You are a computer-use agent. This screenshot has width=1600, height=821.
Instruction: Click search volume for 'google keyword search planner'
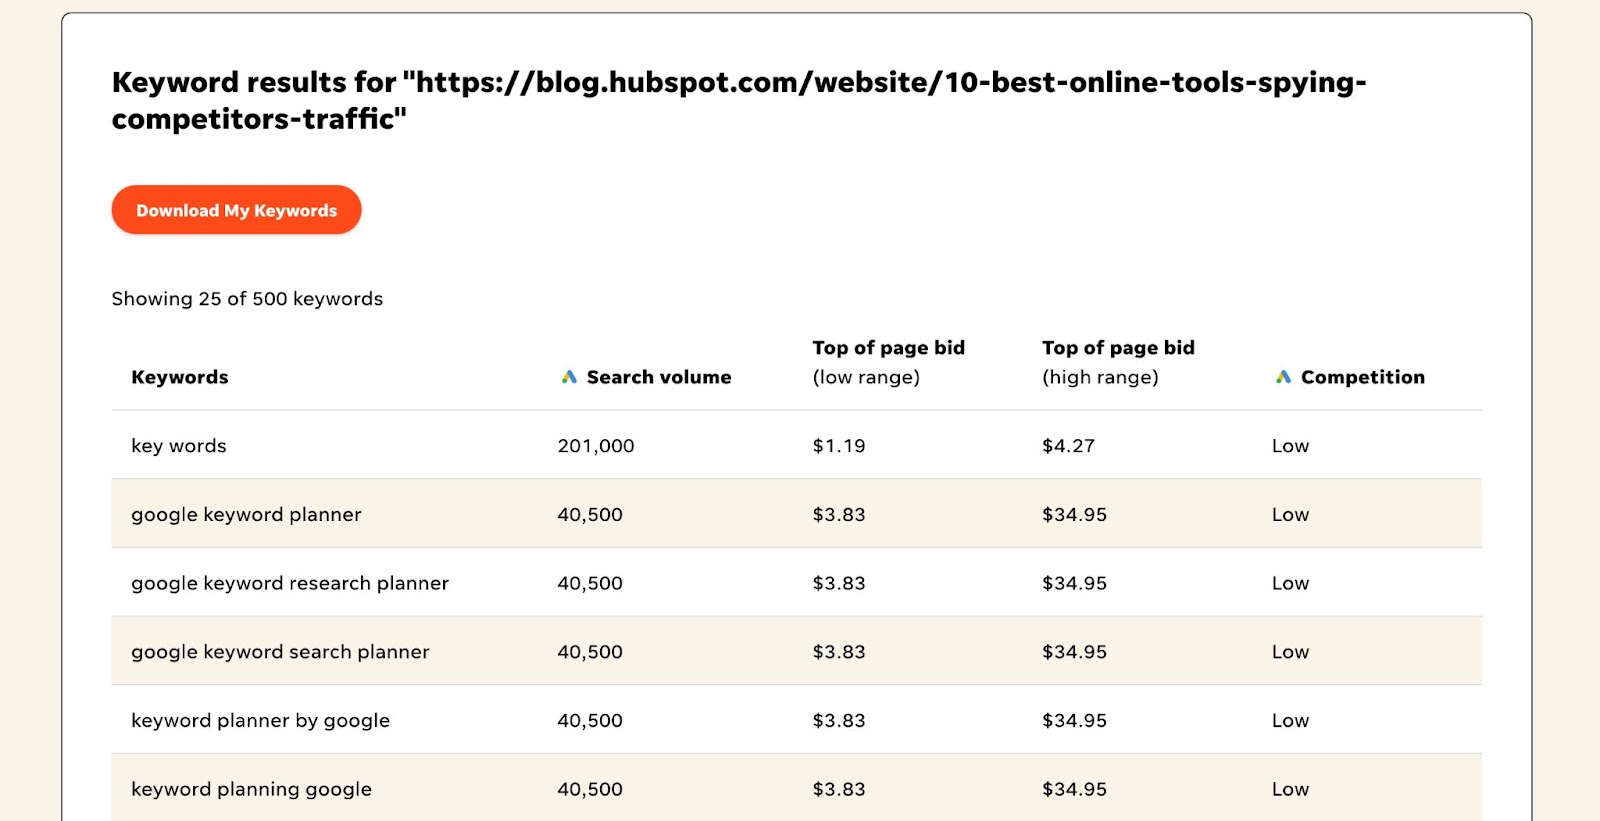point(590,652)
